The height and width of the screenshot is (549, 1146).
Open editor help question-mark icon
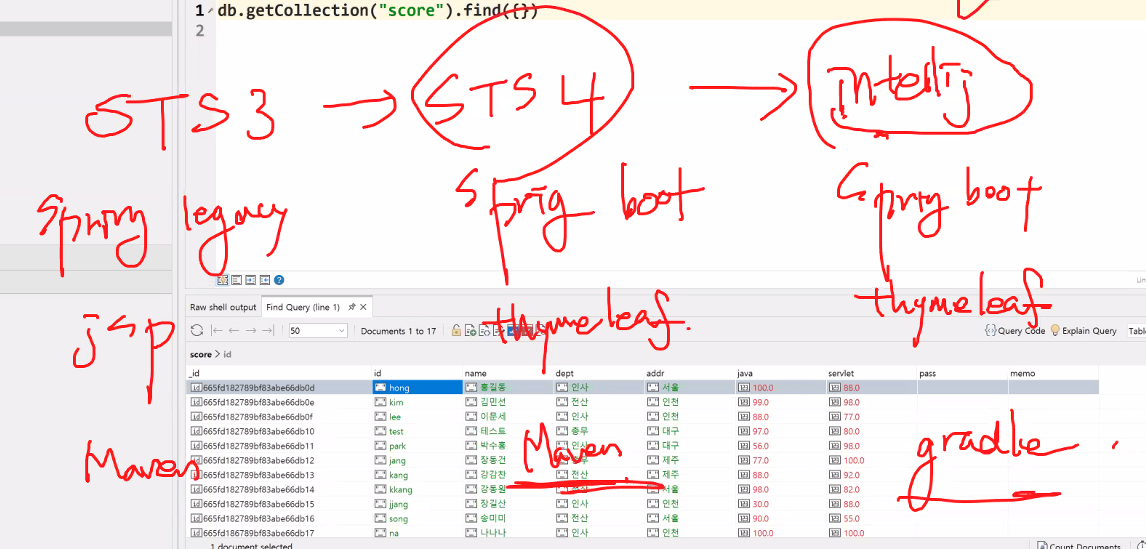point(279,280)
